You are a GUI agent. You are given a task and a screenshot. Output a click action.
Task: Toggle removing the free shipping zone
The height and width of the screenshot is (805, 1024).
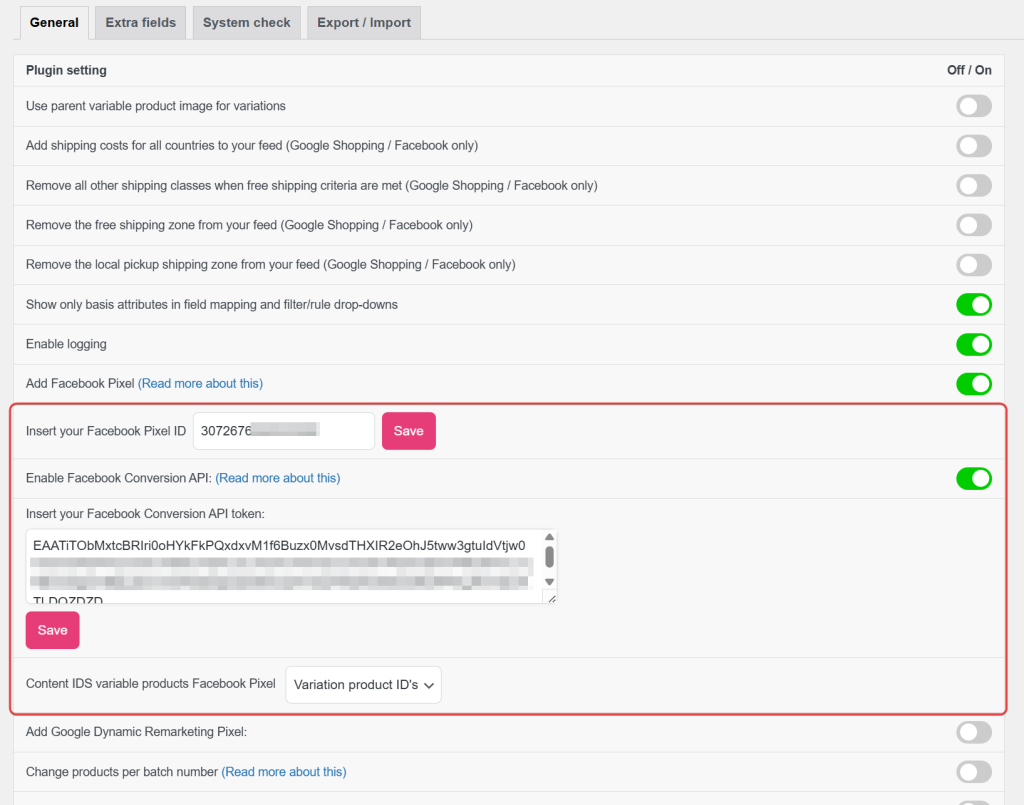pyautogui.click(x=973, y=225)
